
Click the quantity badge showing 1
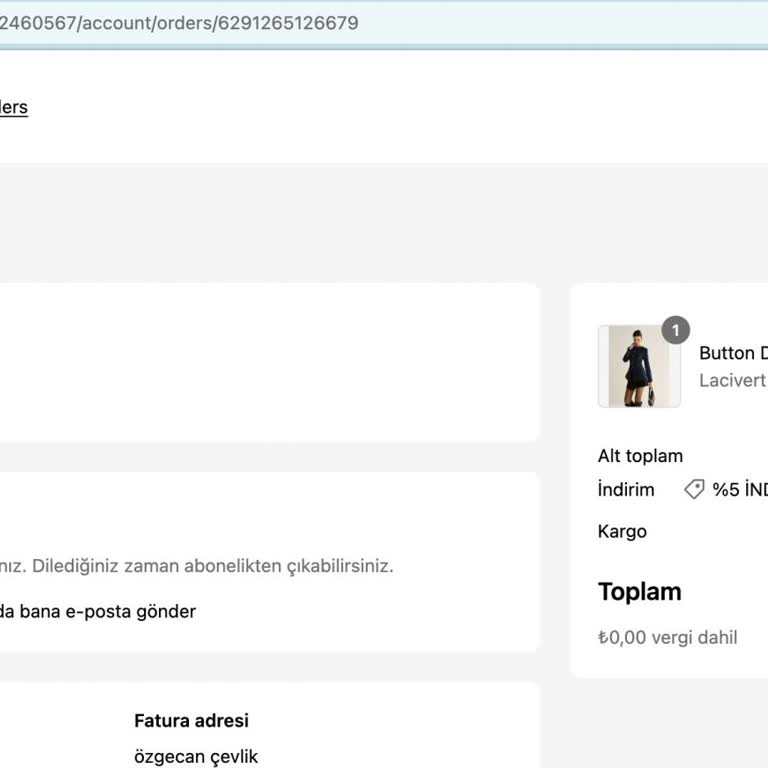675,330
